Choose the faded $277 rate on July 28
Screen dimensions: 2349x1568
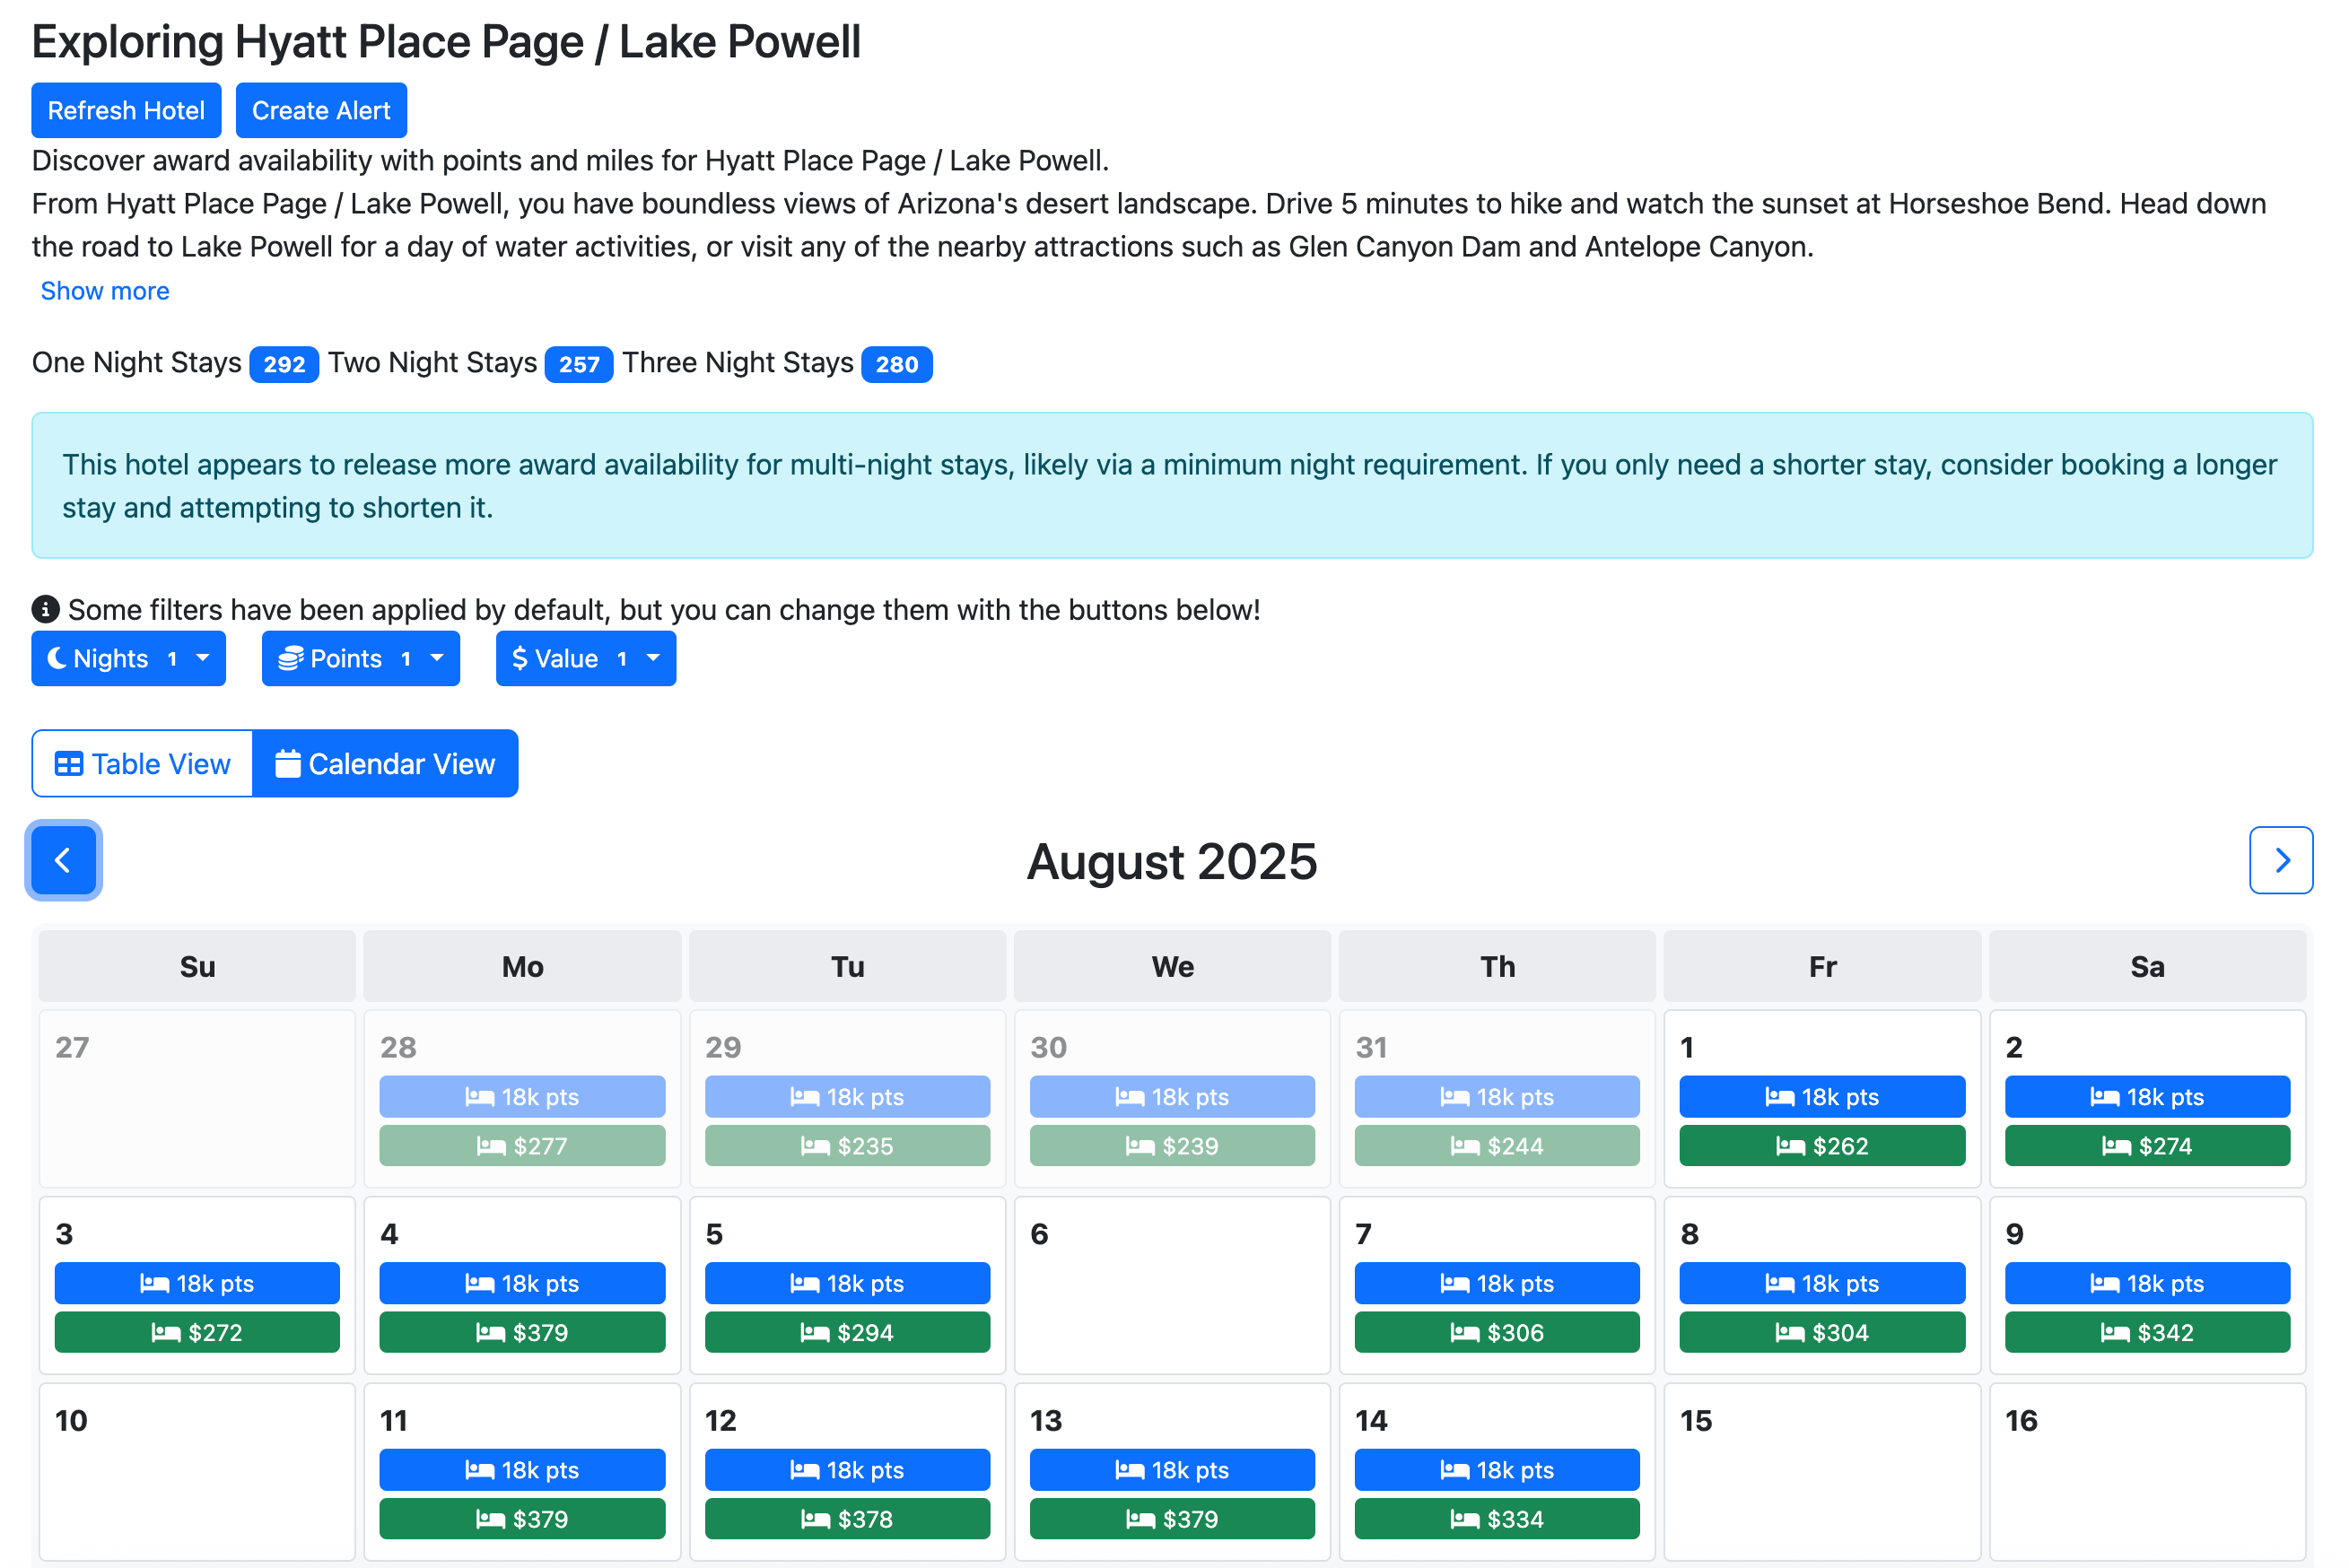522,1146
